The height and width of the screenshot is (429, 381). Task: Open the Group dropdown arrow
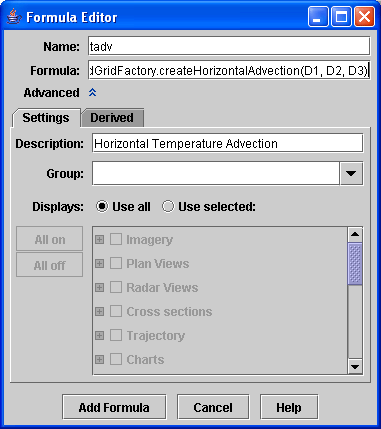(x=351, y=173)
